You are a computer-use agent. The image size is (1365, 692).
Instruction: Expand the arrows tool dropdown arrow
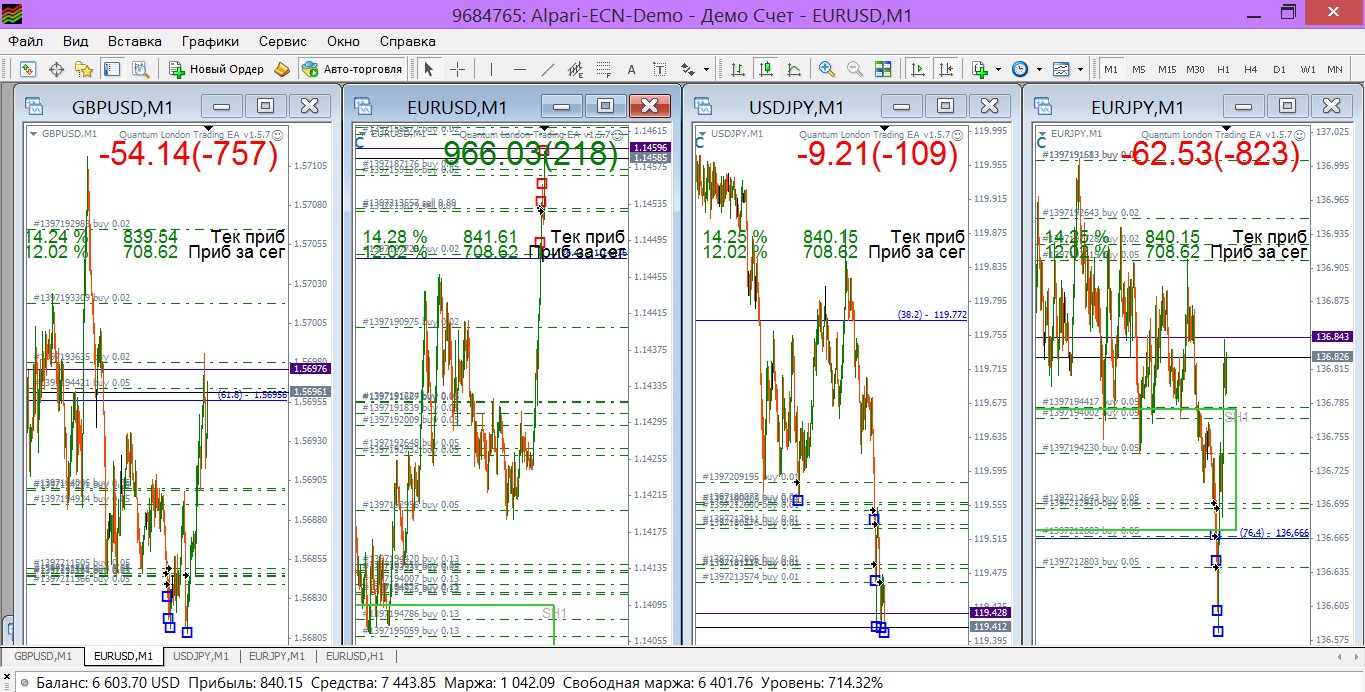point(706,70)
